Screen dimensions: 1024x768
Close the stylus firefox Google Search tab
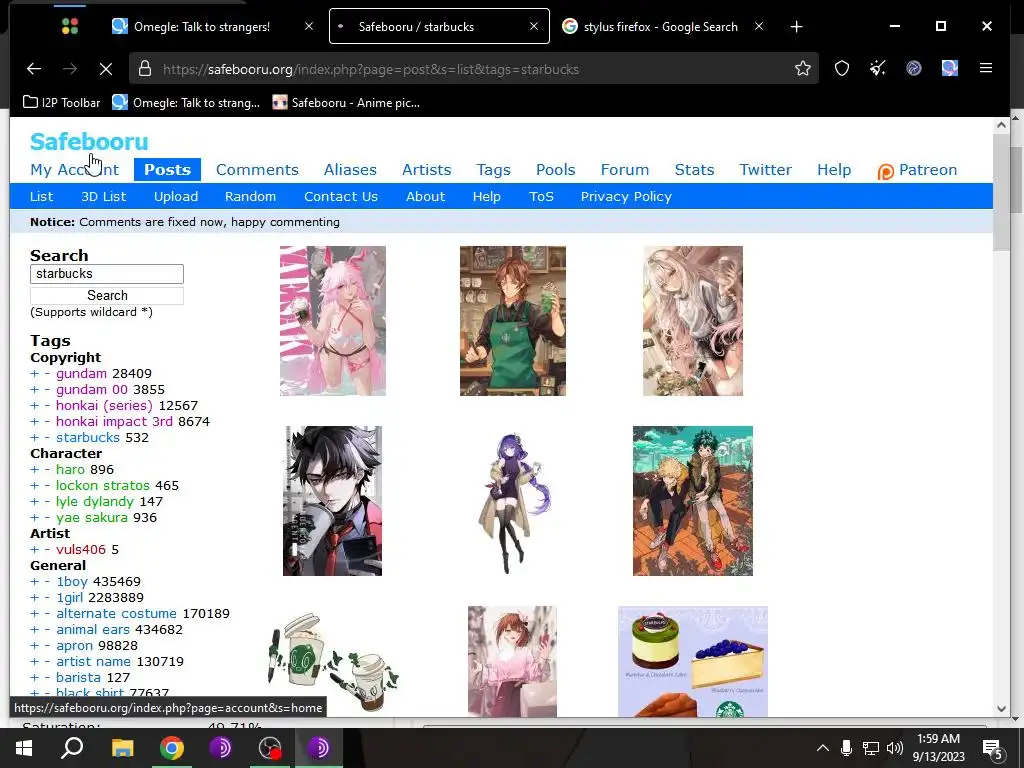click(x=758, y=26)
